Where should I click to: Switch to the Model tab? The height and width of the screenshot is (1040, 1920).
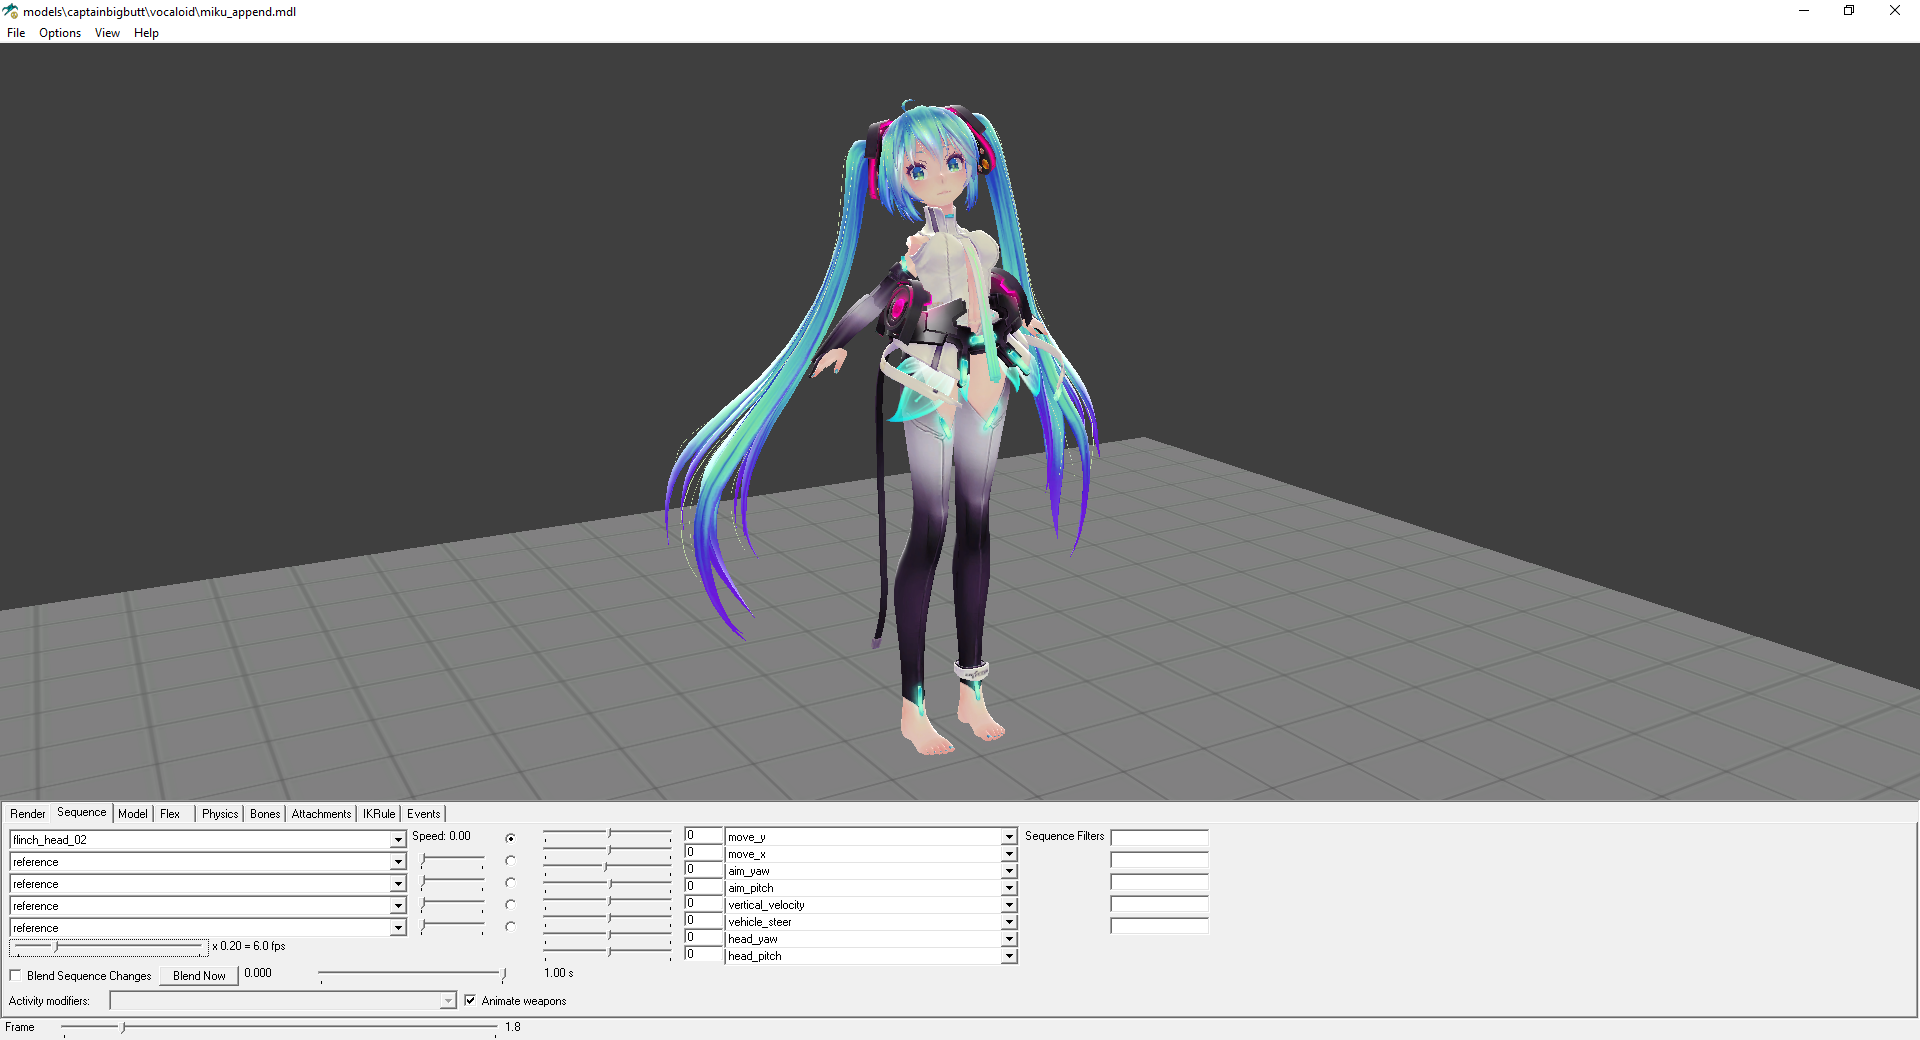point(133,814)
